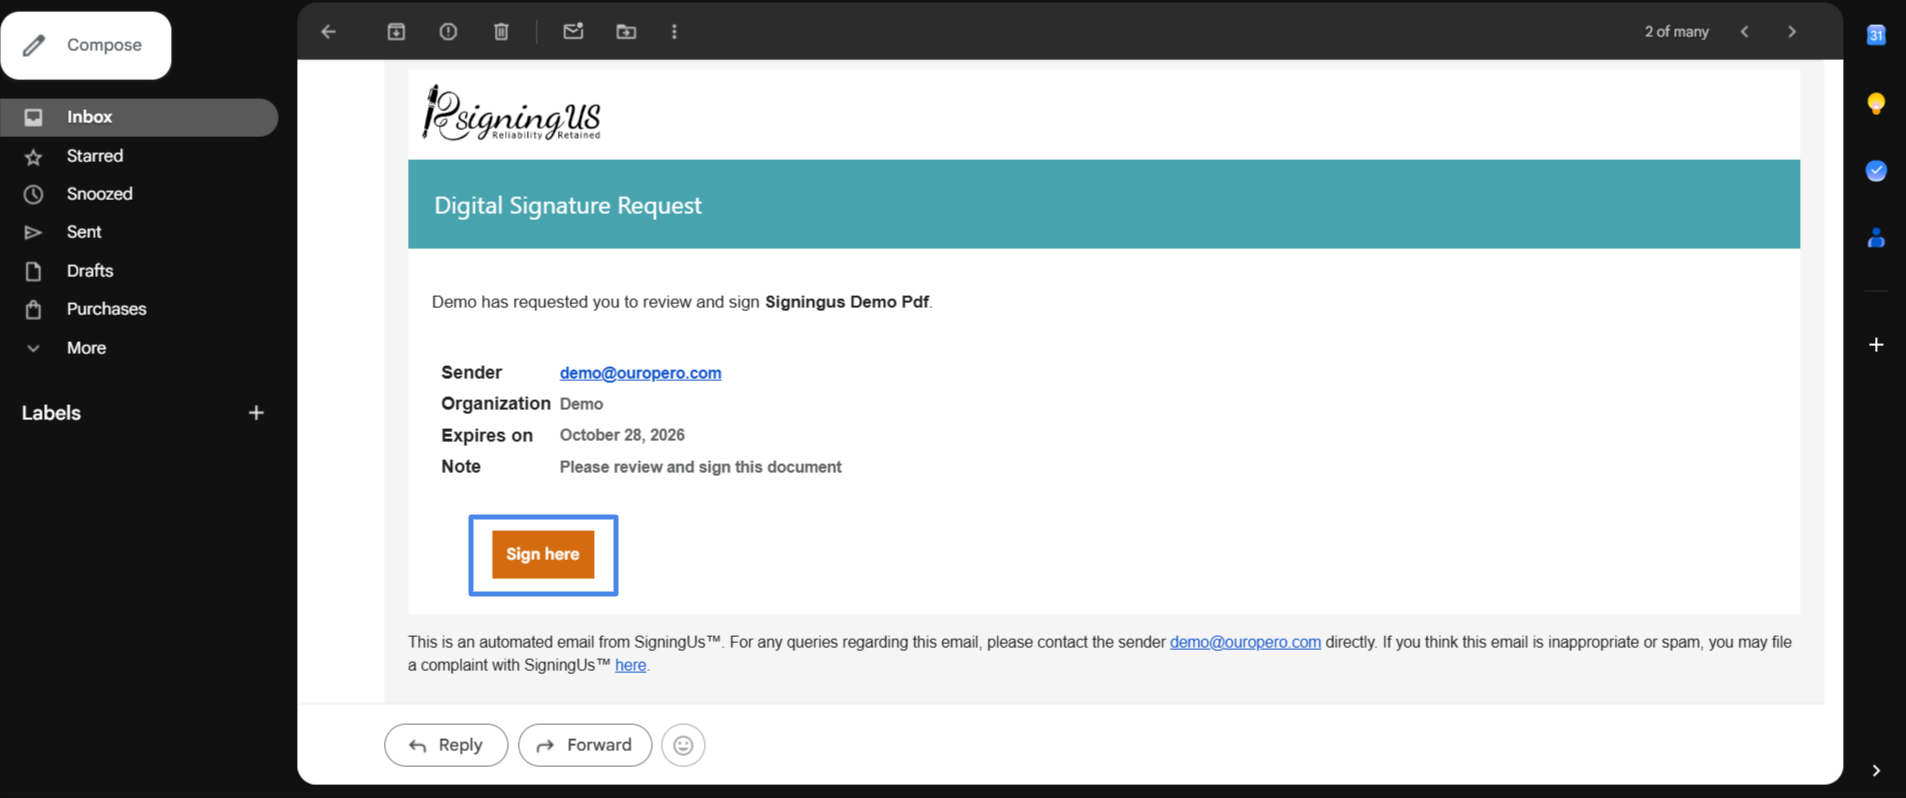The image size is (1906, 798).
Task: Reply to this email
Action: [x=446, y=745]
